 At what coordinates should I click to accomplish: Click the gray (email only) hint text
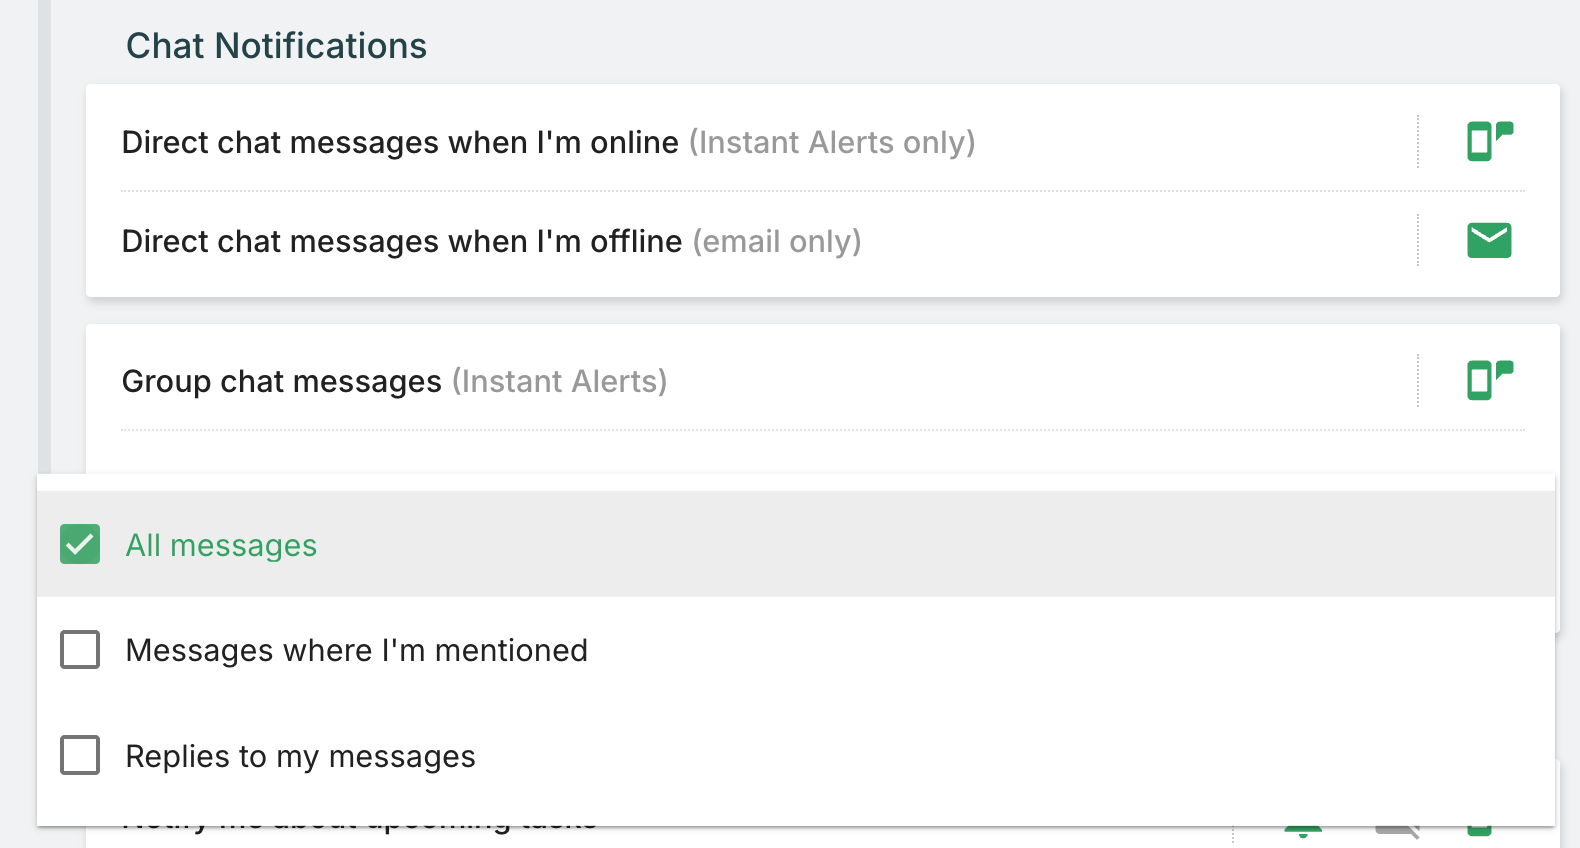click(x=777, y=241)
